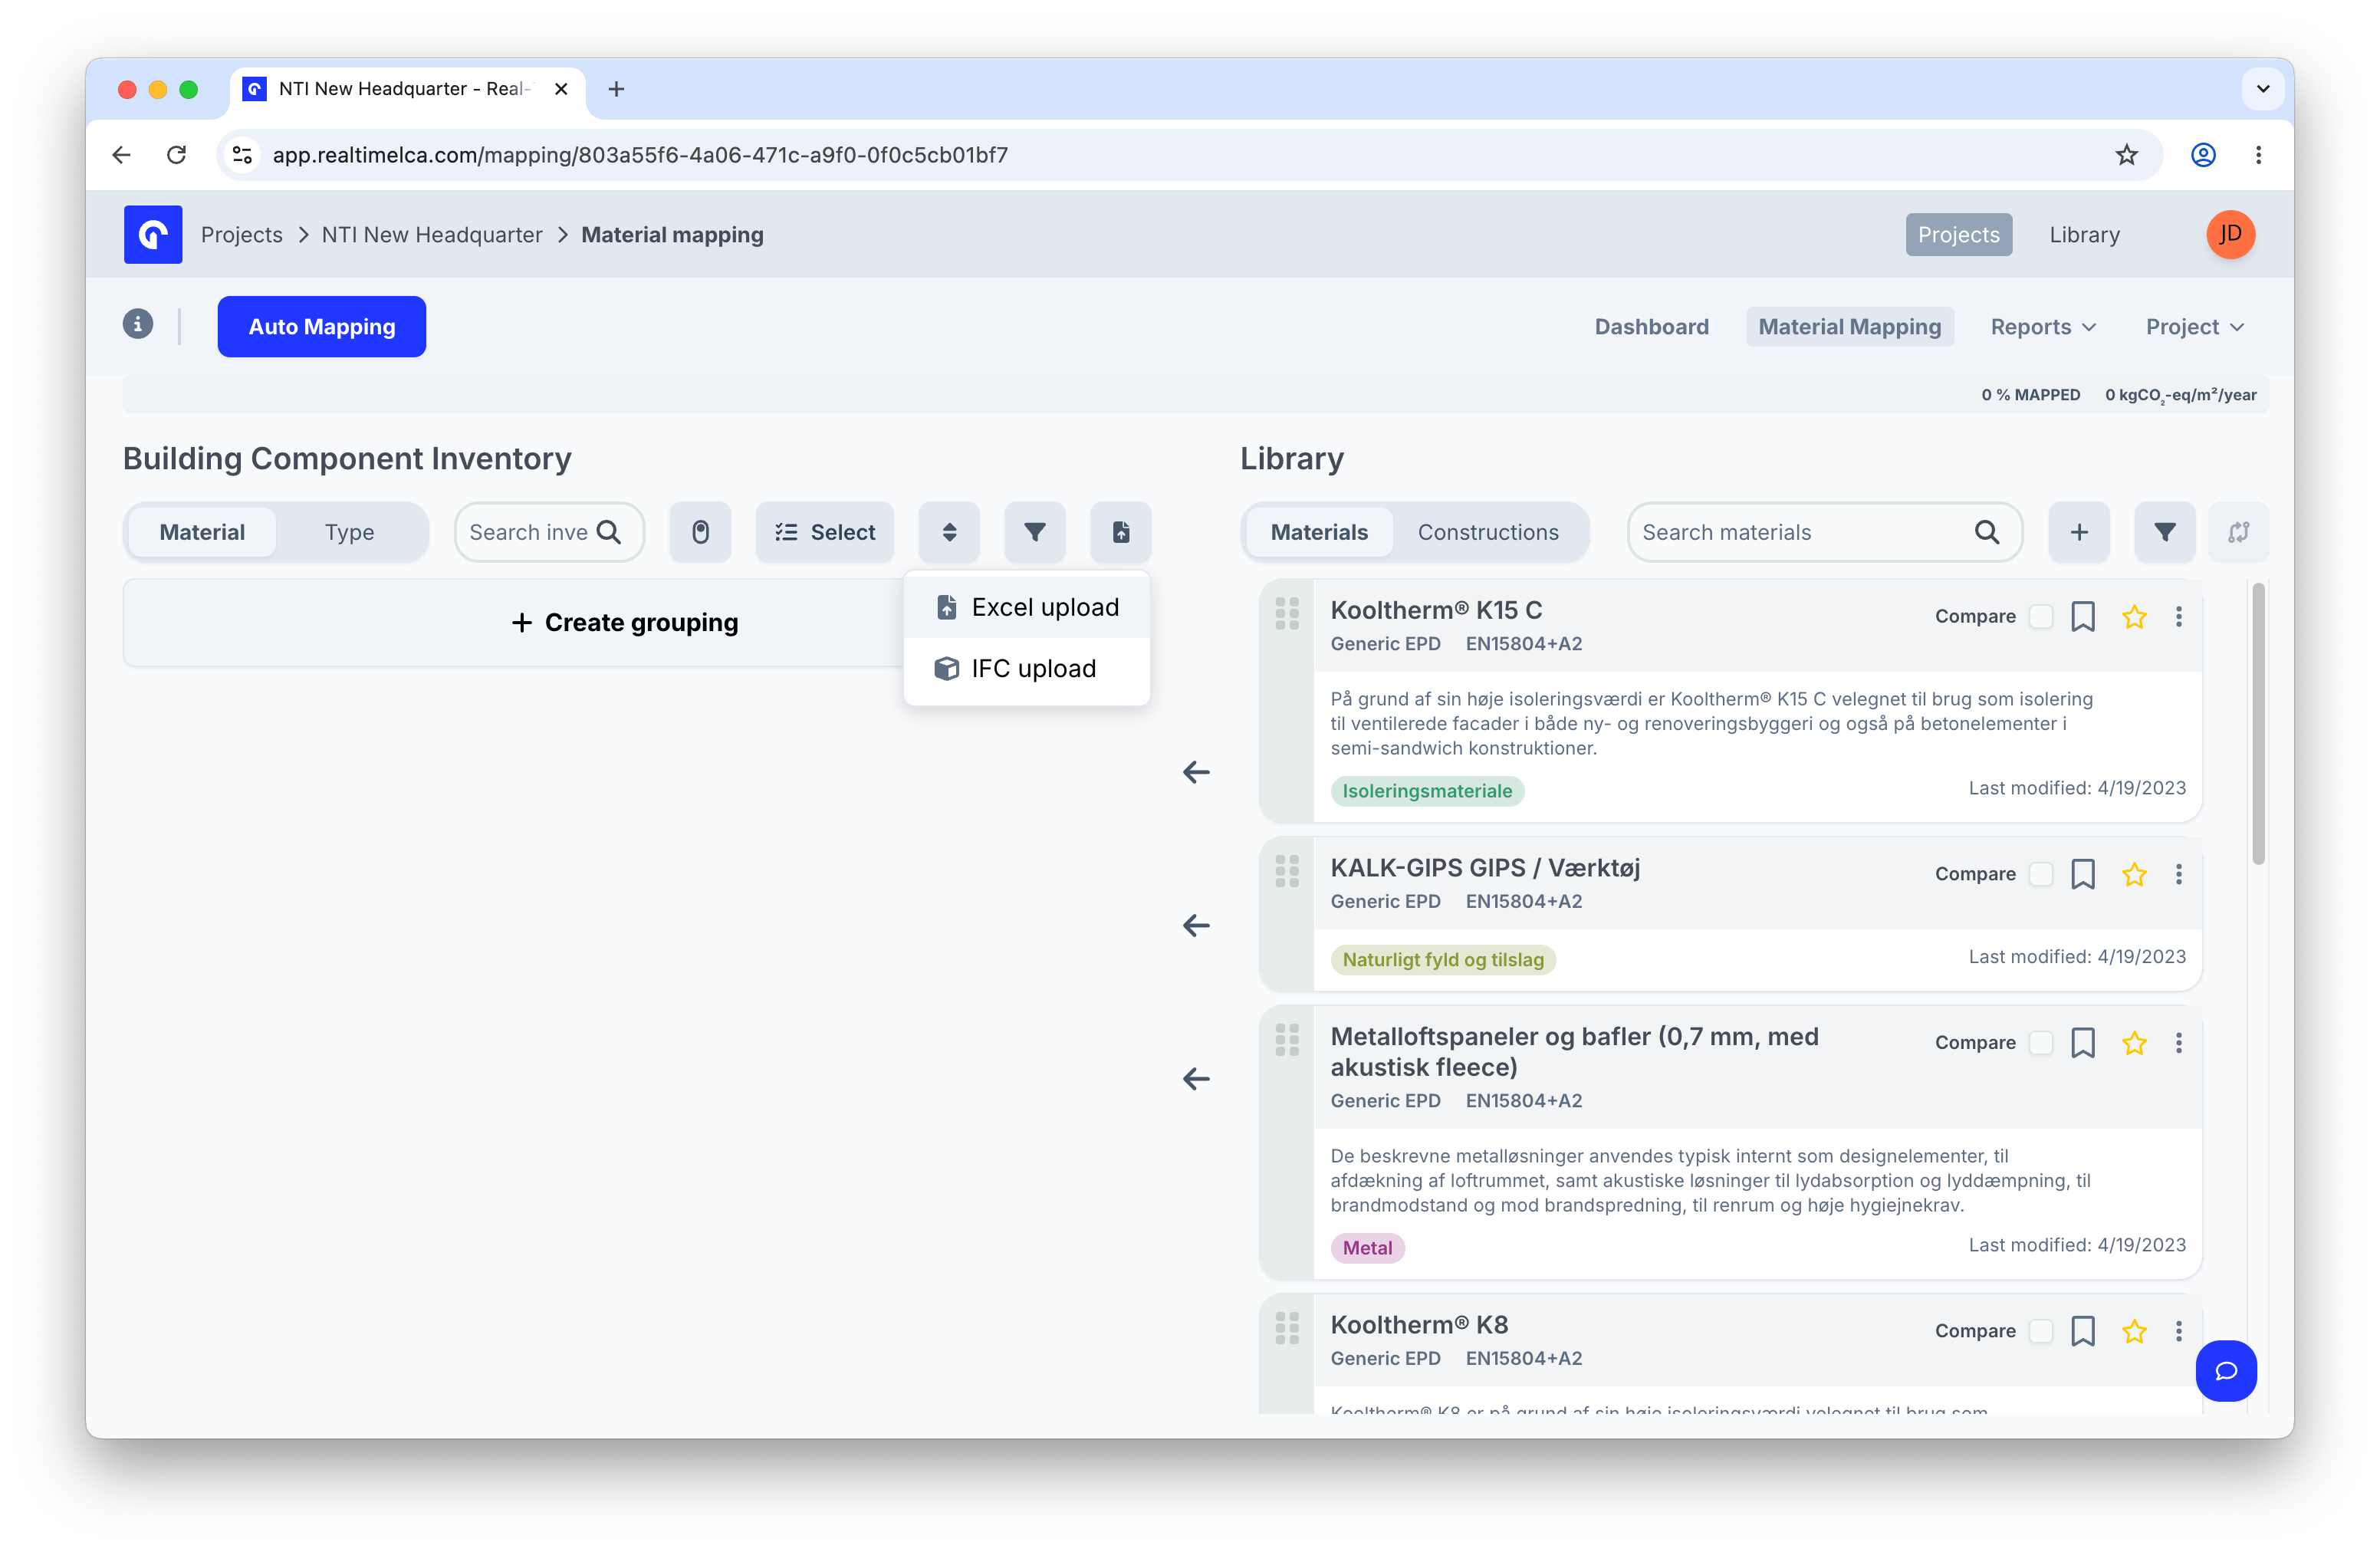This screenshot has width=2380, height=1552.
Task: Tick the Compare checkbox for KALK-GIPS GIPS
Action: pyautogui.click(x=2041, y=874)
